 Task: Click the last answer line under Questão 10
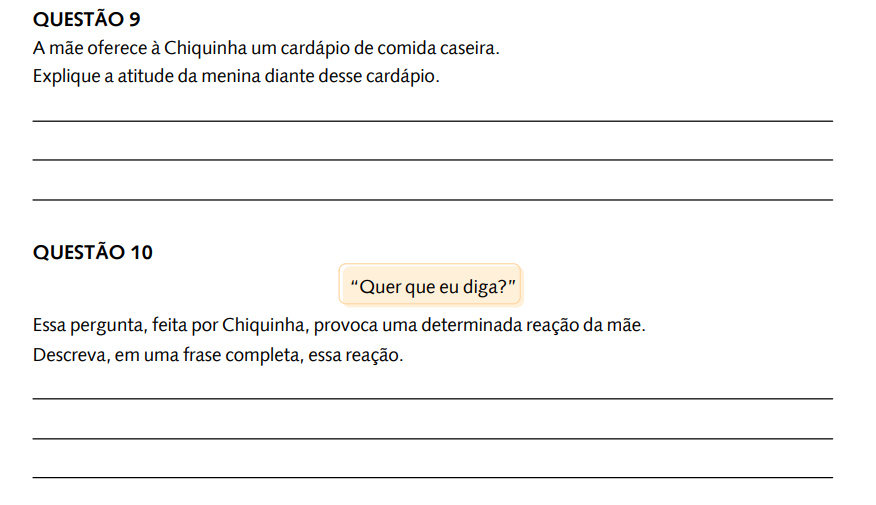click(432, 478)
